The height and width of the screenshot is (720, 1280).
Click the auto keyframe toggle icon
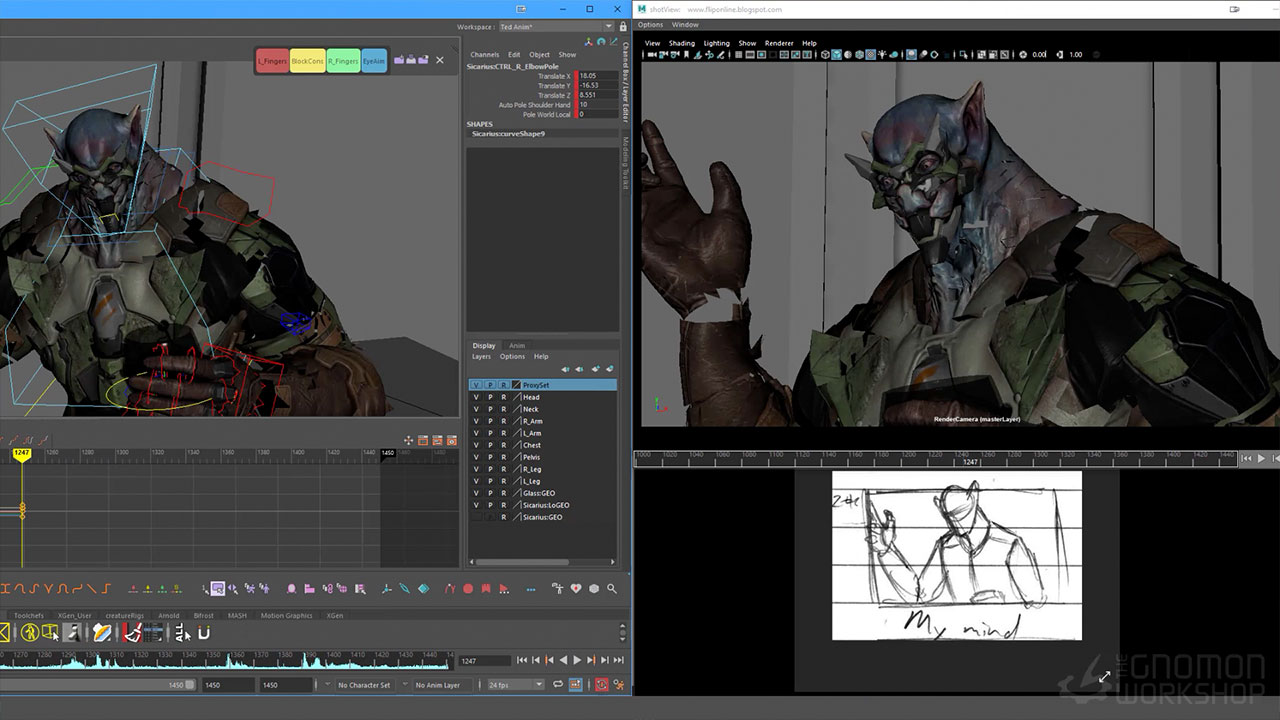coord(601,685)
